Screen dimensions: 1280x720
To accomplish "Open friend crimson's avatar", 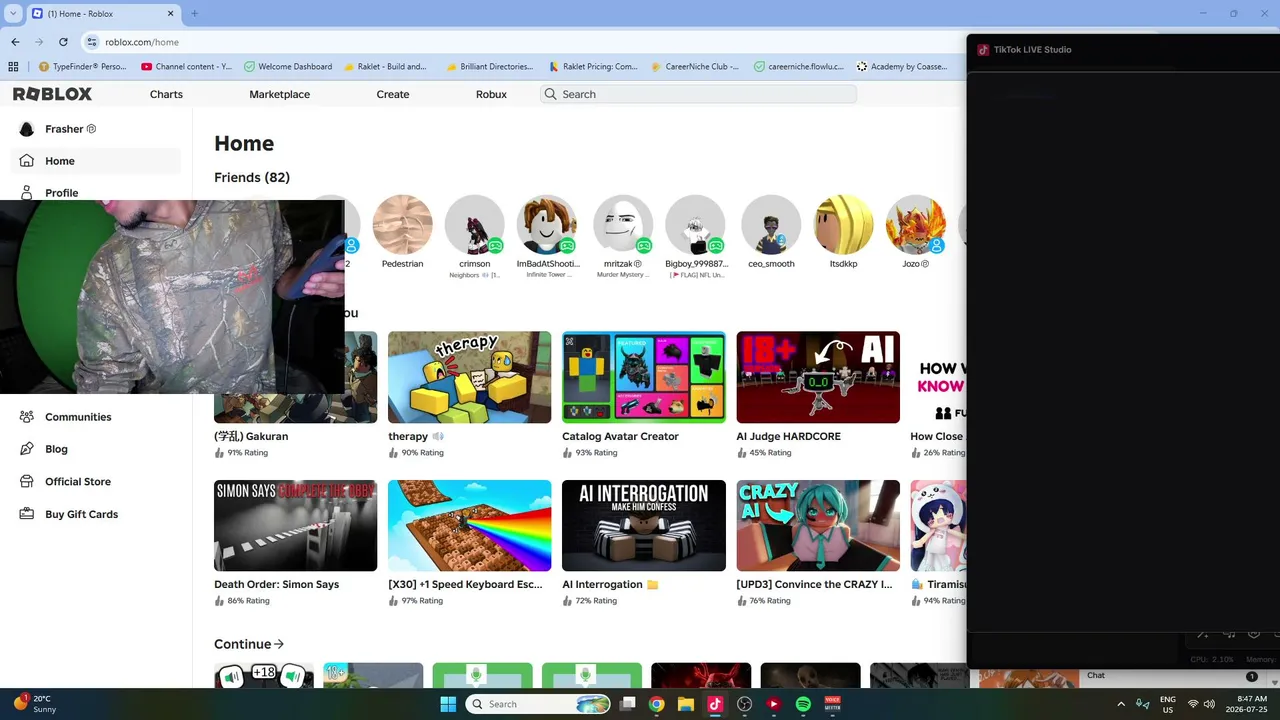I will click(474, 225).
